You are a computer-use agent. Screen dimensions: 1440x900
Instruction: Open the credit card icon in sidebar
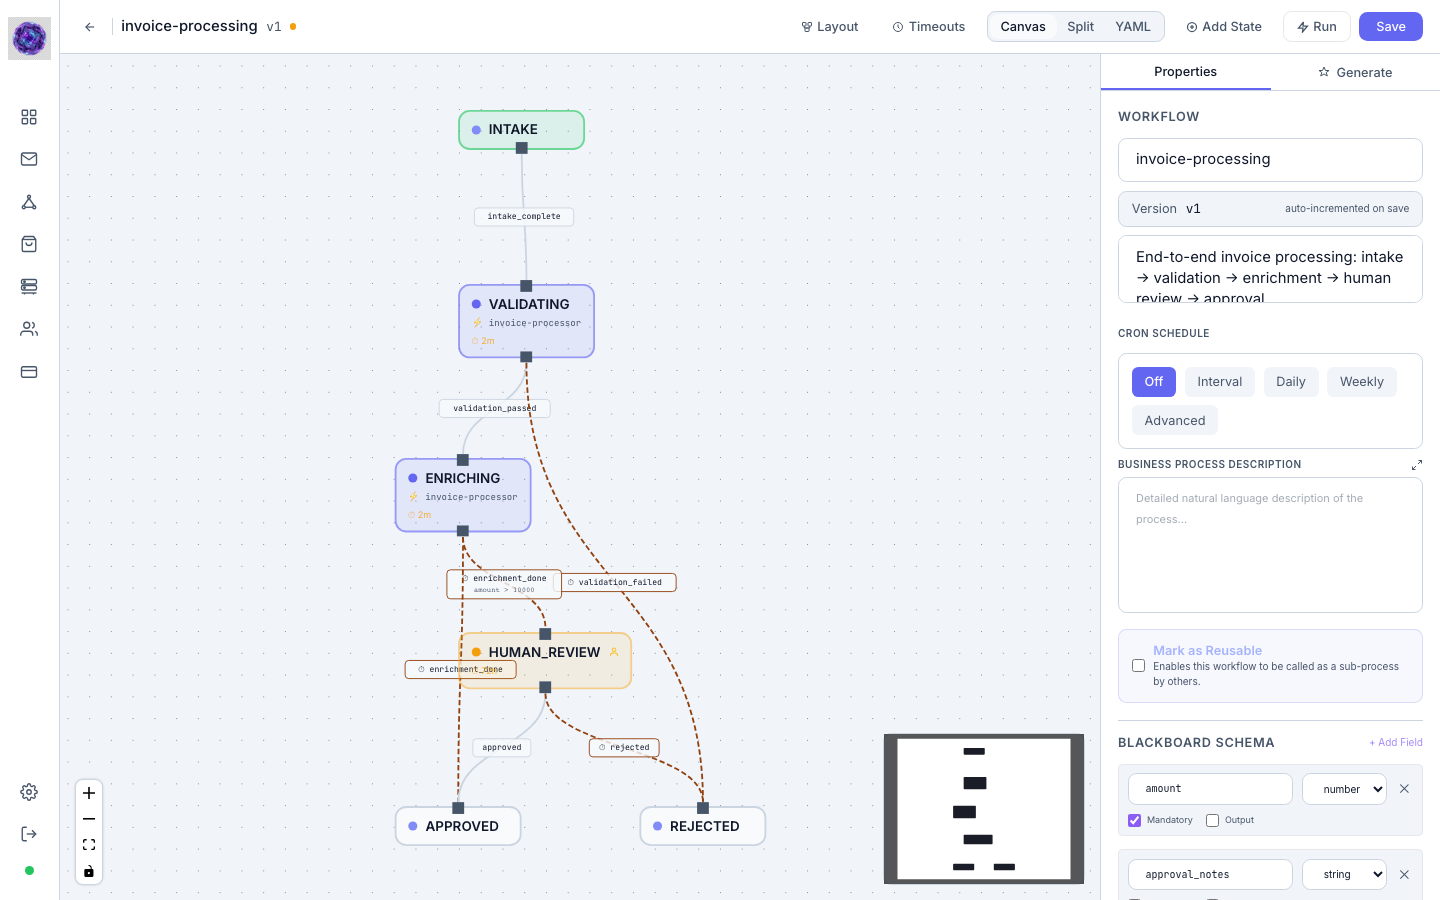29,372
